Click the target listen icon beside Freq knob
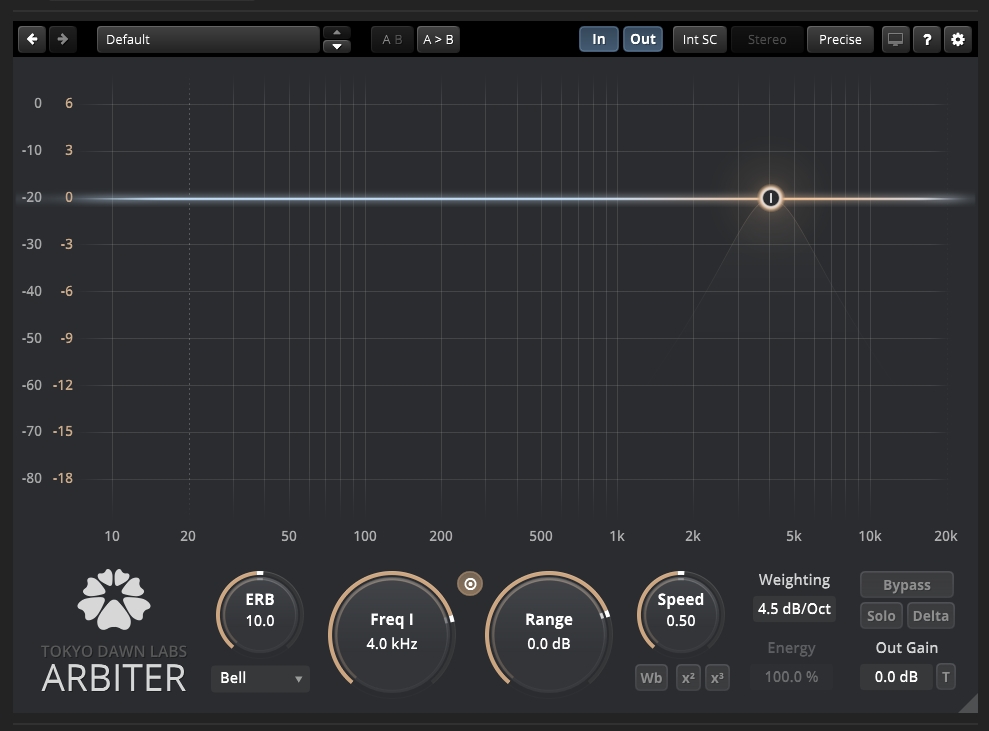 point(470,583)
